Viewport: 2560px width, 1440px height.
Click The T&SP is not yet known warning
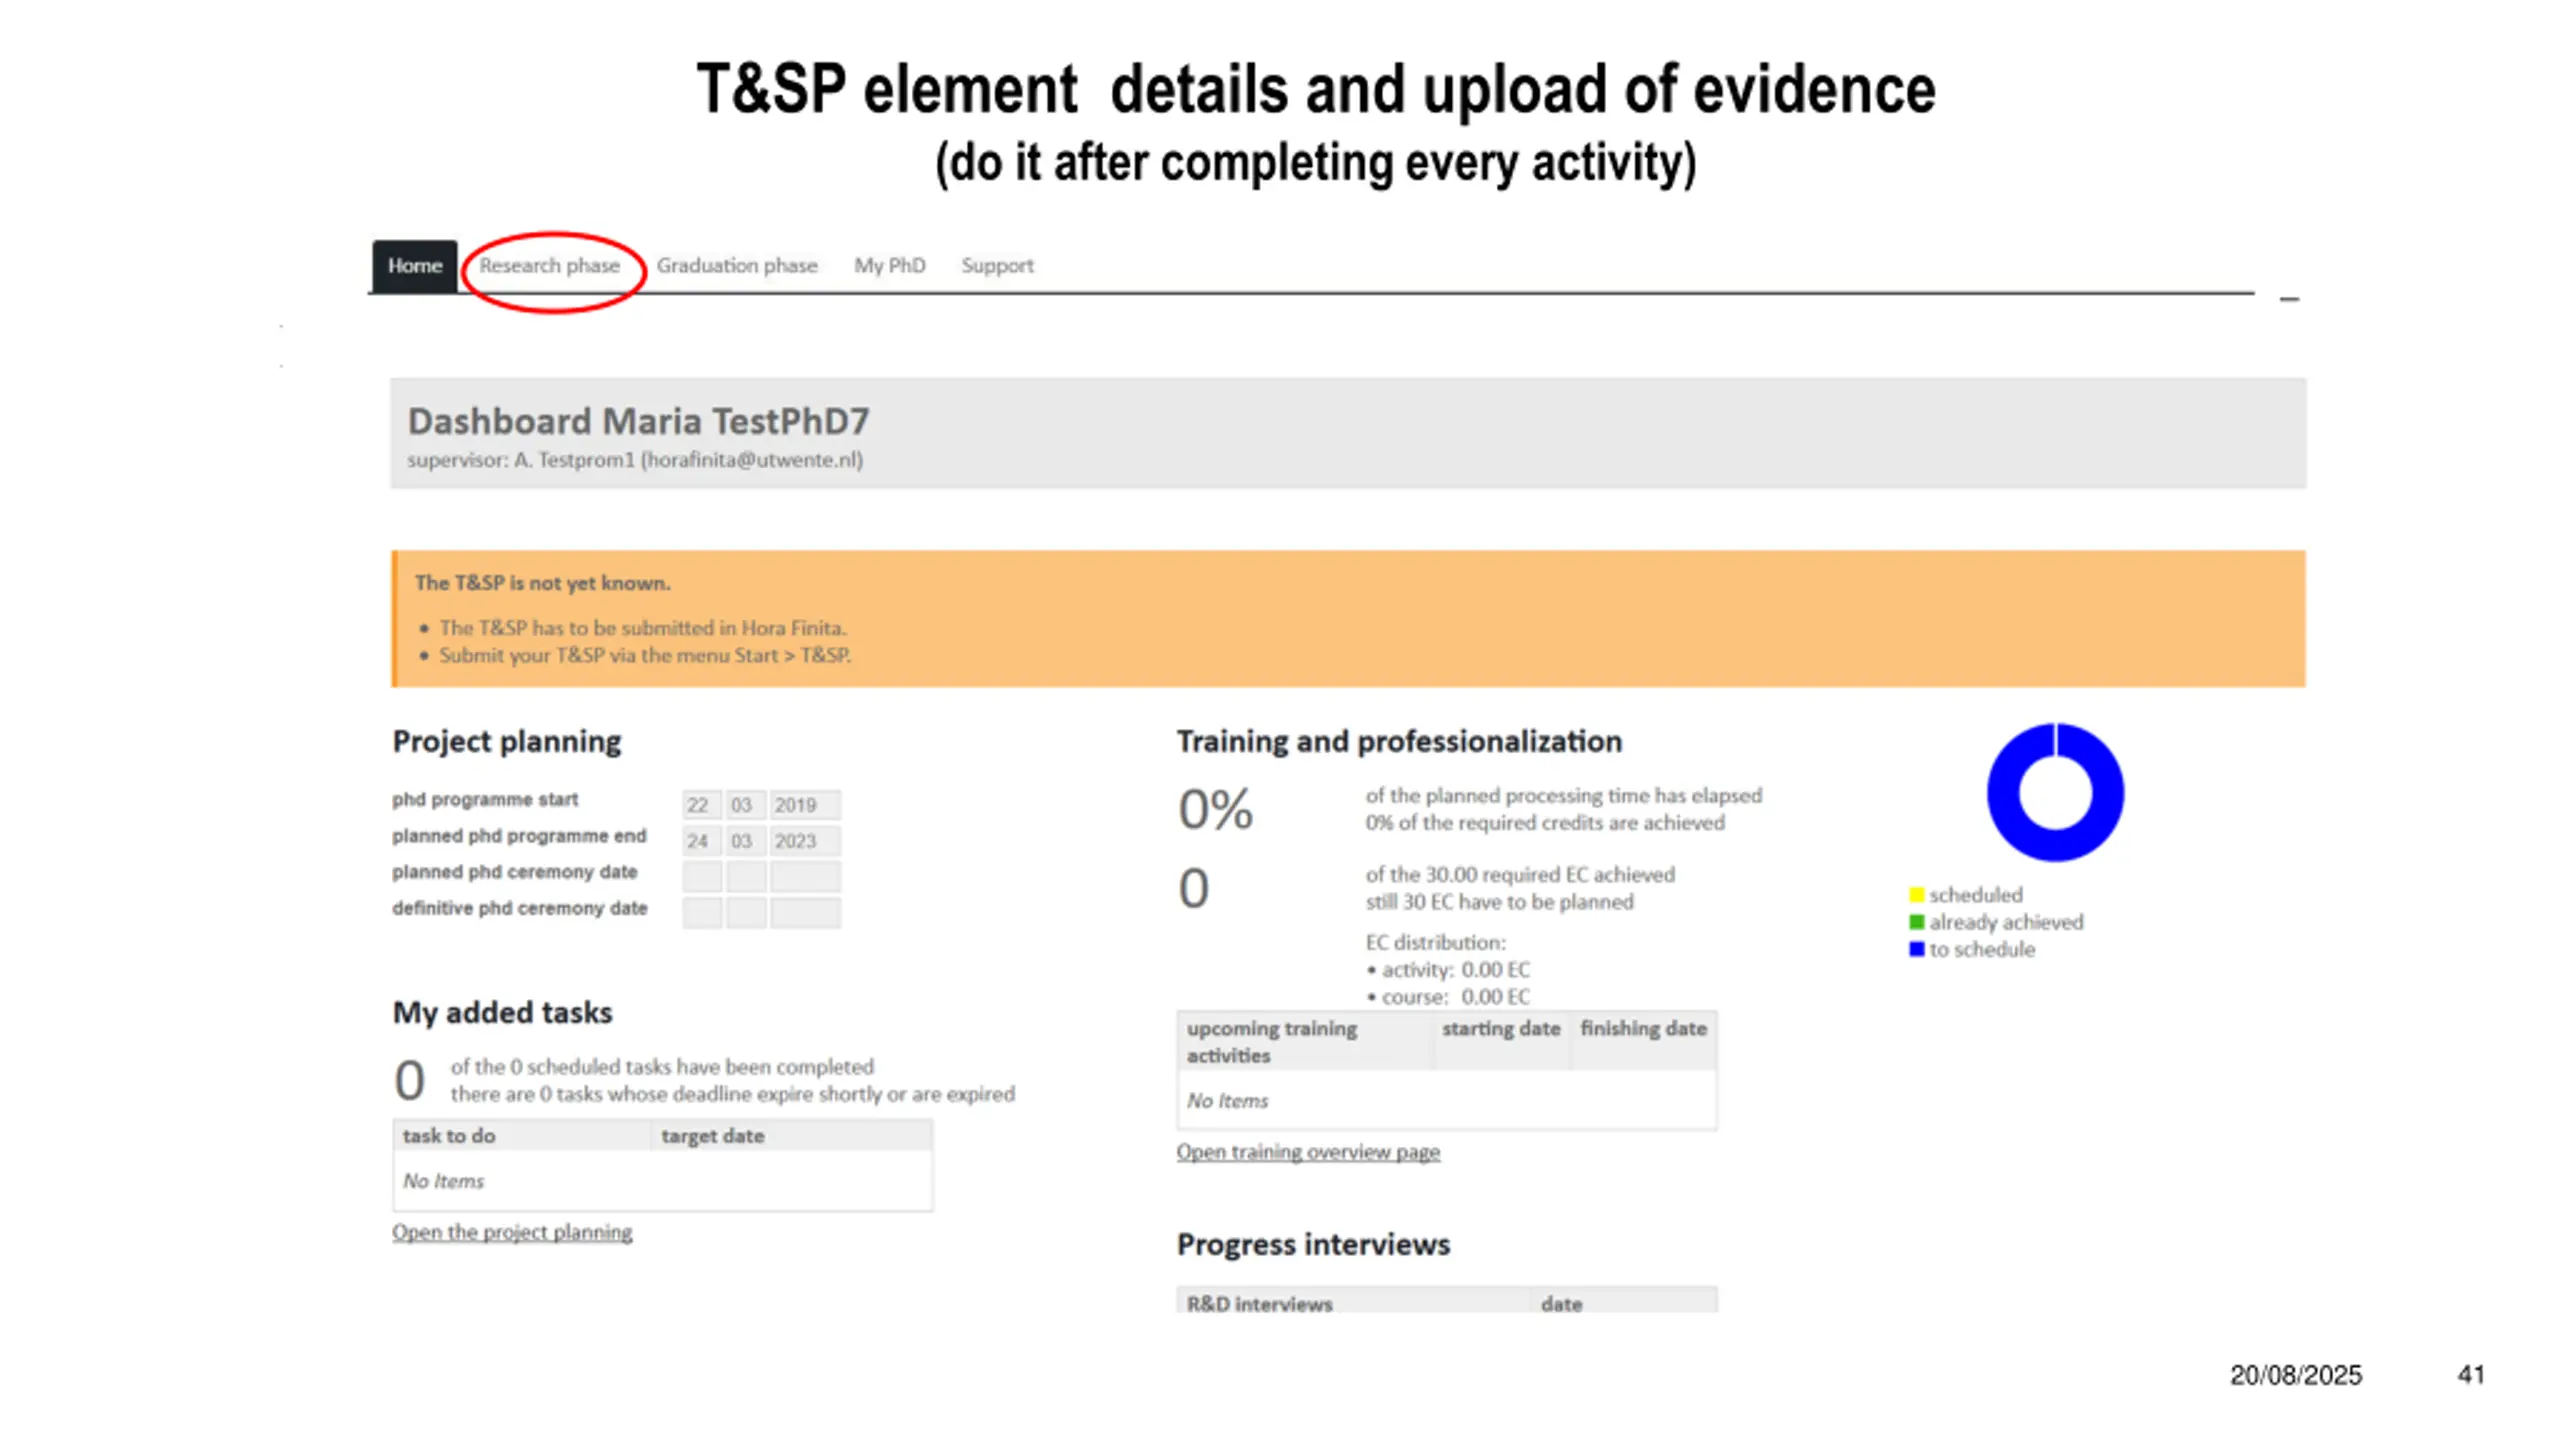pos(543,583)
